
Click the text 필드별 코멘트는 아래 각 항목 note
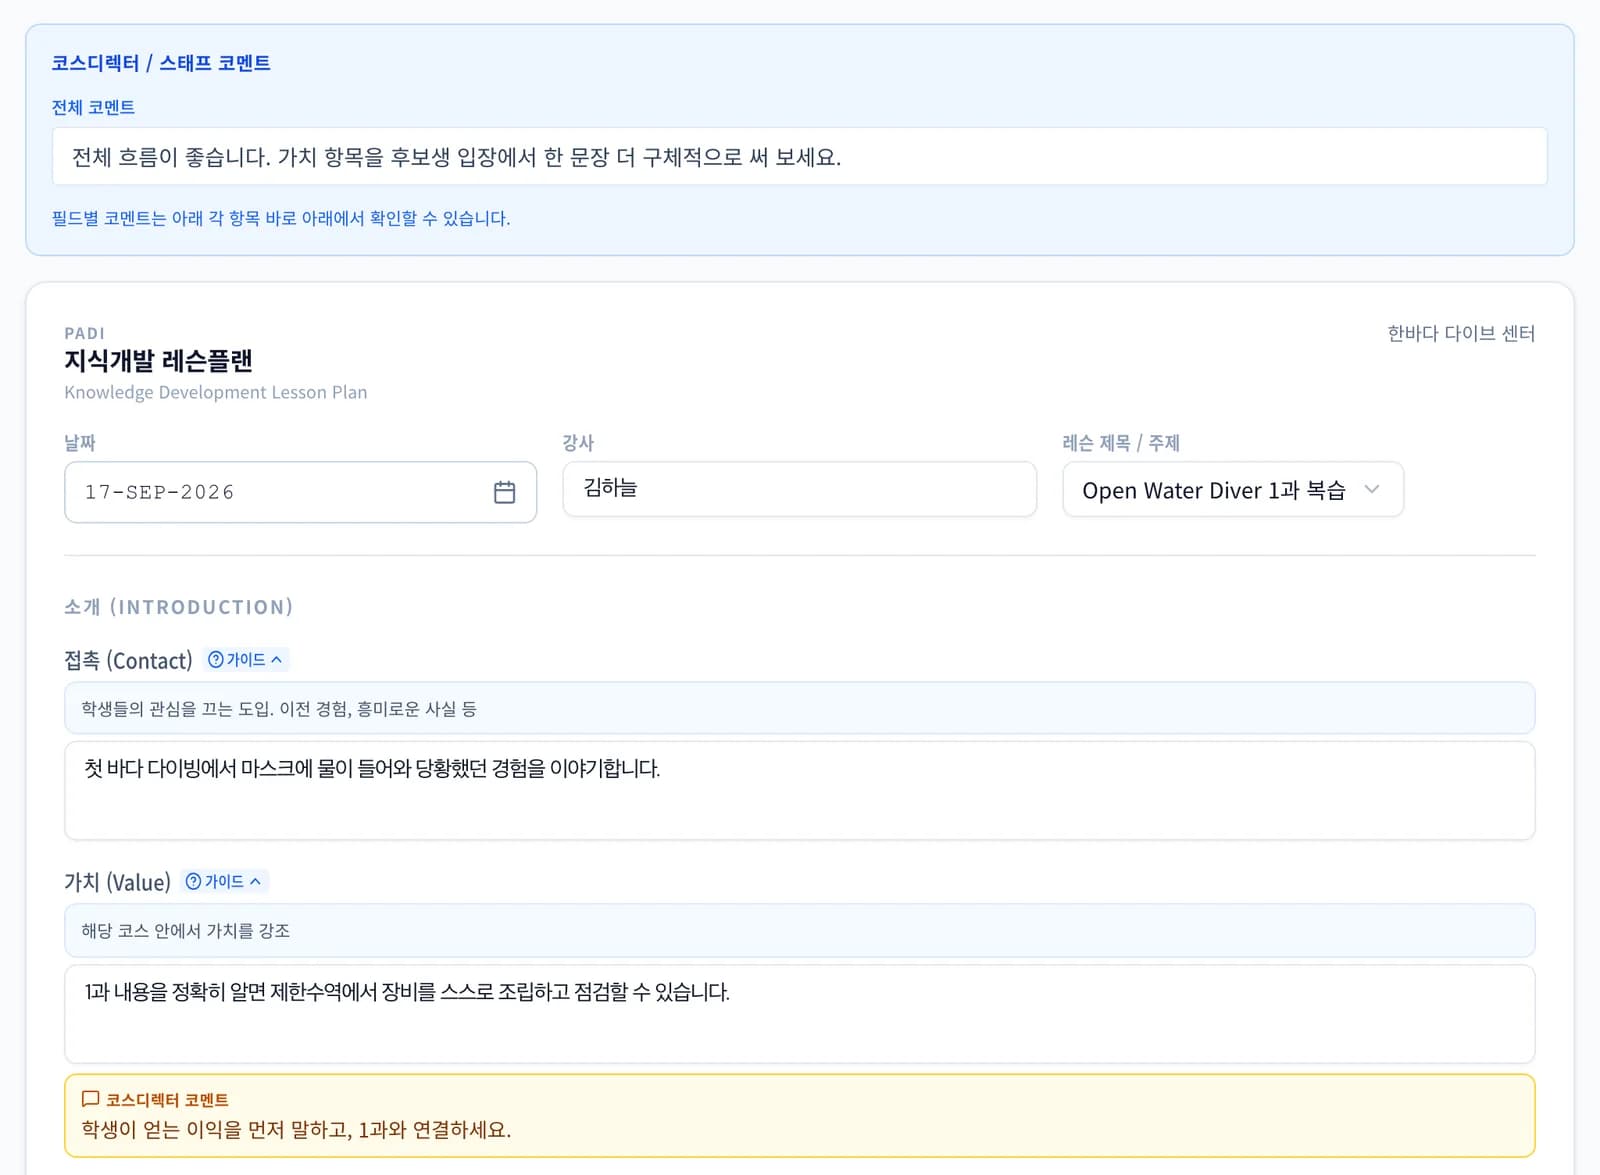click(281, 218)
